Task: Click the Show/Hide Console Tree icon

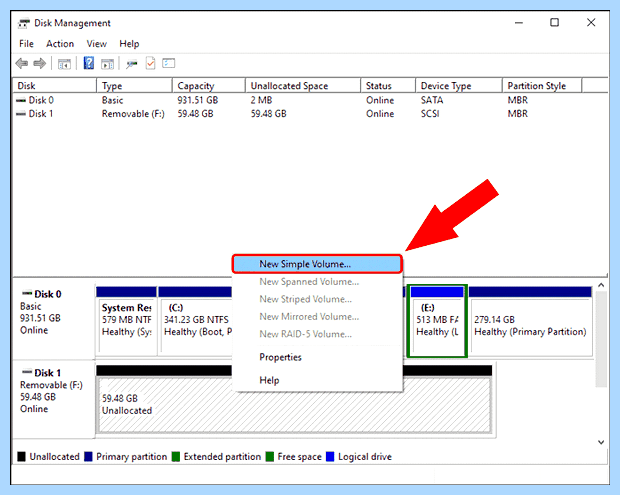Action: click(x=64, y=64)
